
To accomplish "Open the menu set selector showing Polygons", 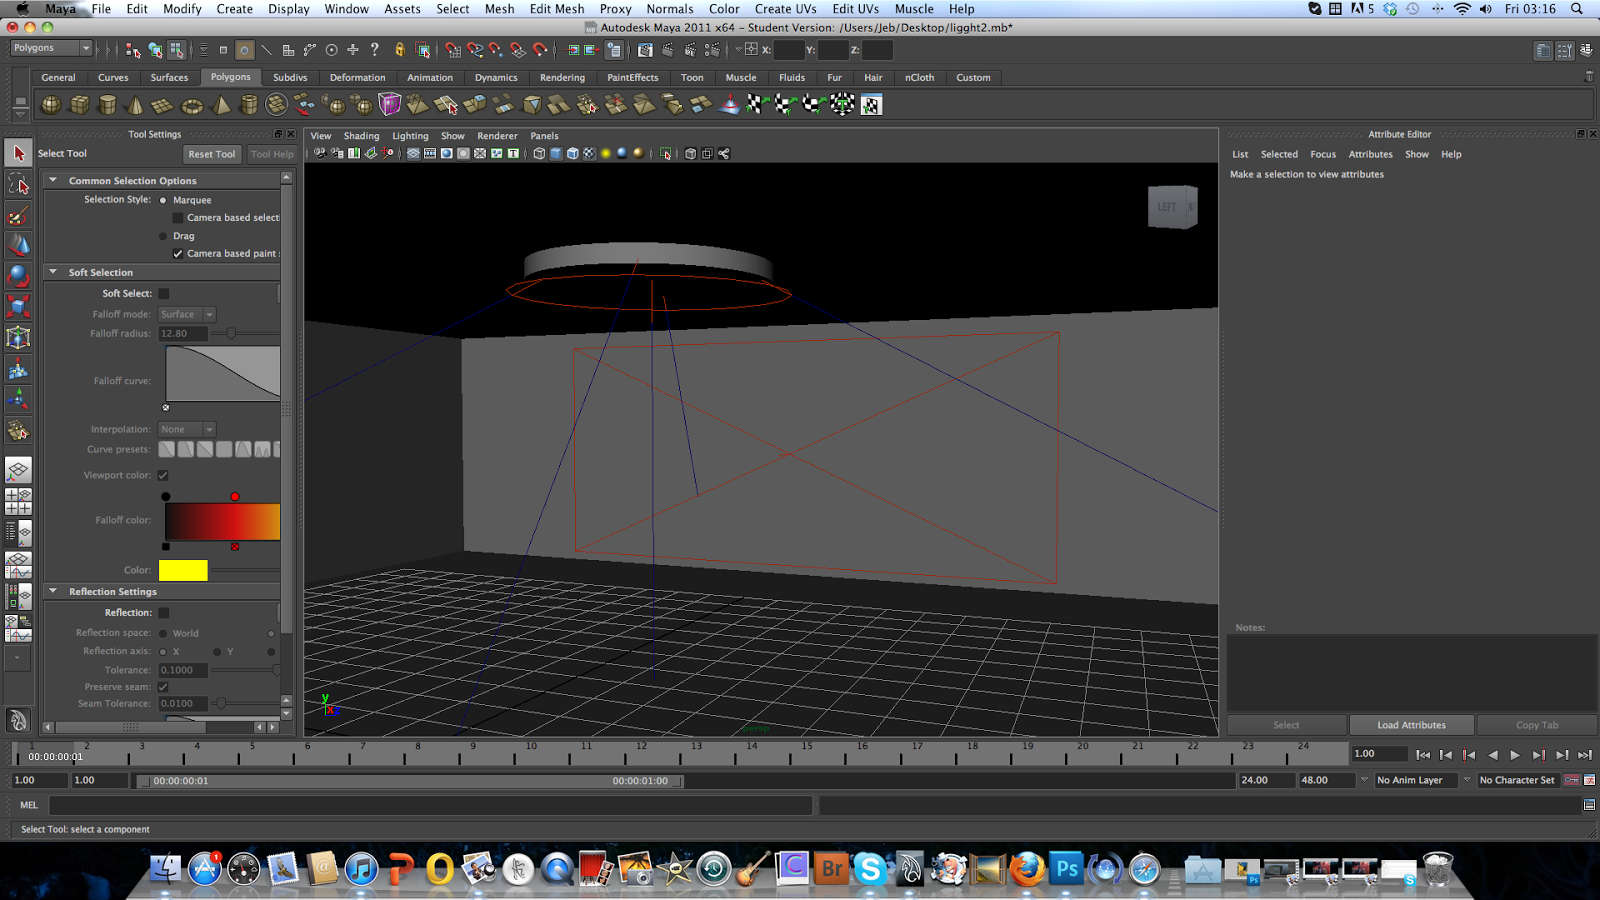I will 50,47.
